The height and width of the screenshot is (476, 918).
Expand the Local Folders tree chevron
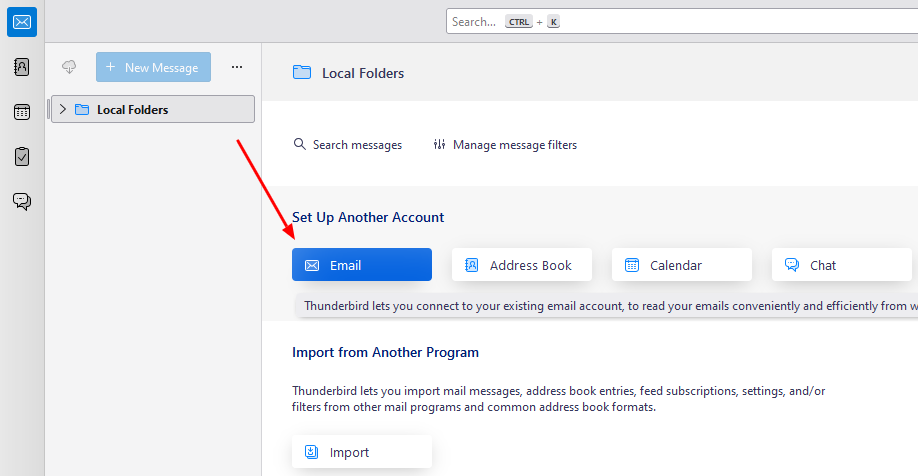click(x=64, y=110)
